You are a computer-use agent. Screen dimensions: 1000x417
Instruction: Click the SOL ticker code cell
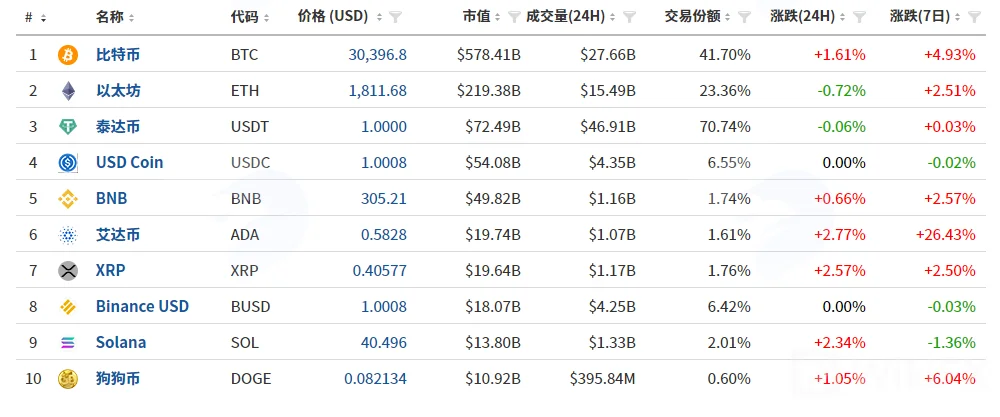click(x=245, y=342)
